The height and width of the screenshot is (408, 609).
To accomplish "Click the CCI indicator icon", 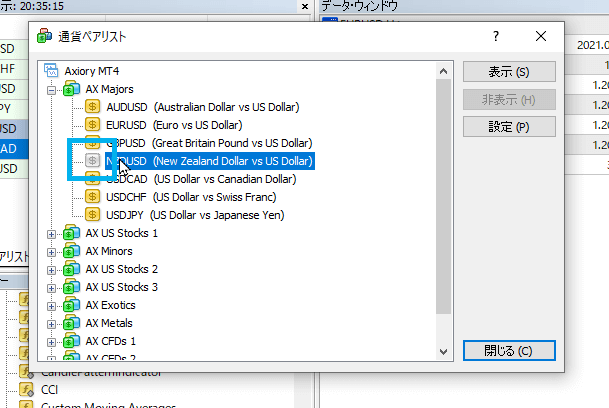I will coord(25,389).
